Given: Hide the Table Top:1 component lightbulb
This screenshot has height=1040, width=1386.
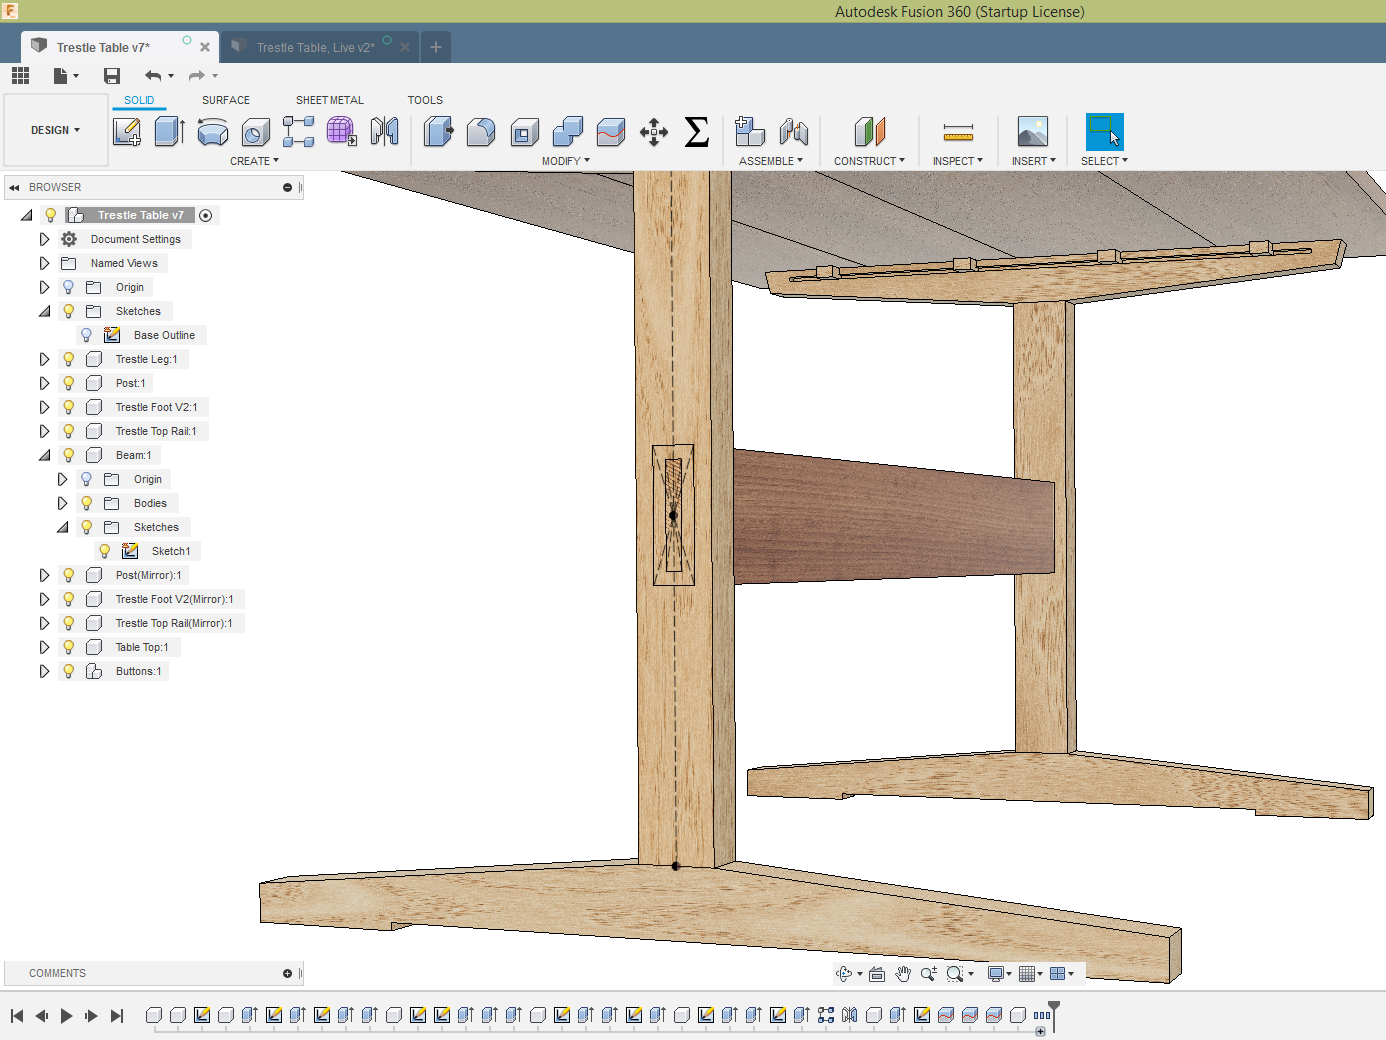Looking at the screenshot, I should click(69, 647).
